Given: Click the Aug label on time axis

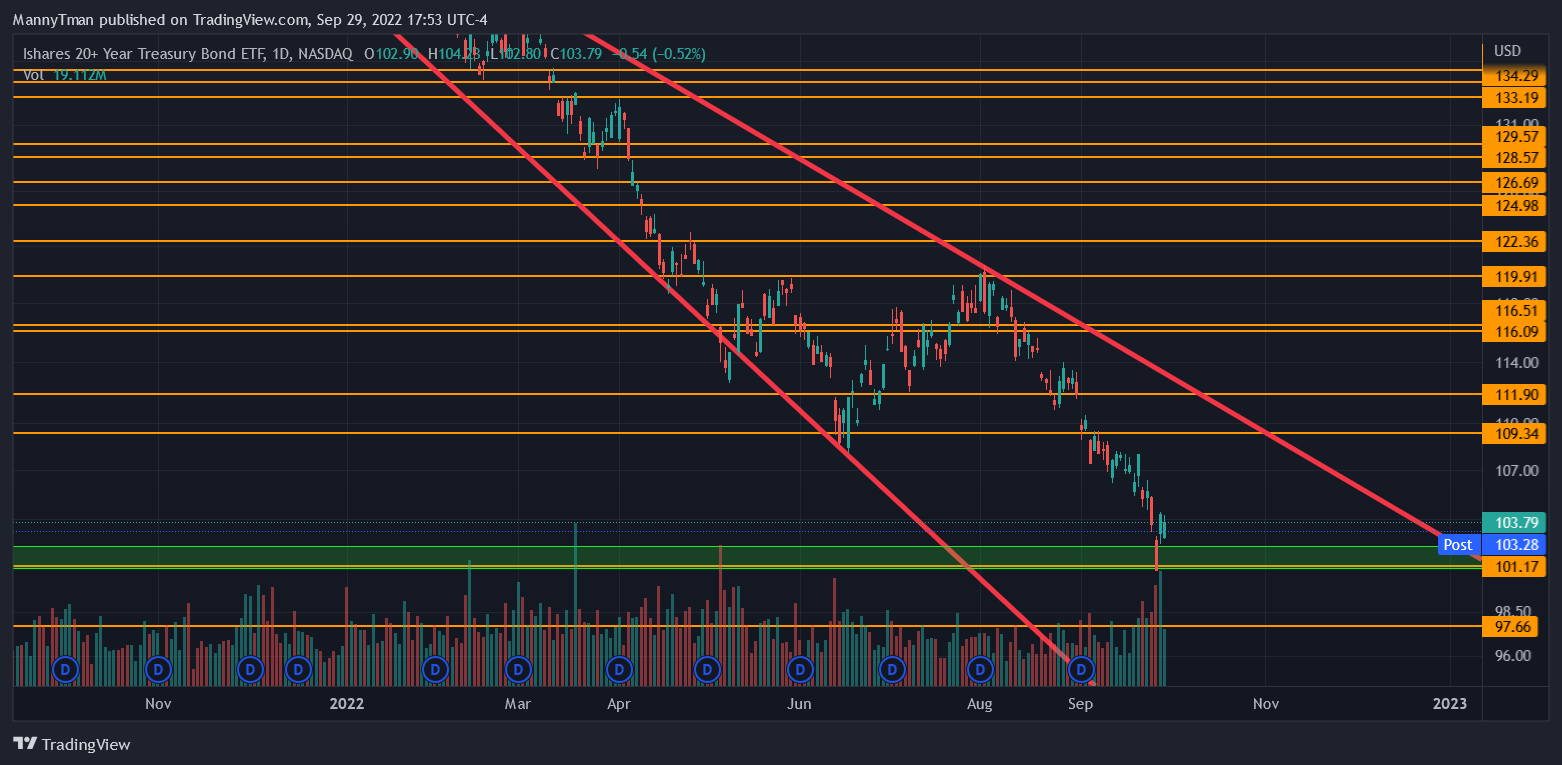Looking at the screenshot, I should [x=980, y=704].
